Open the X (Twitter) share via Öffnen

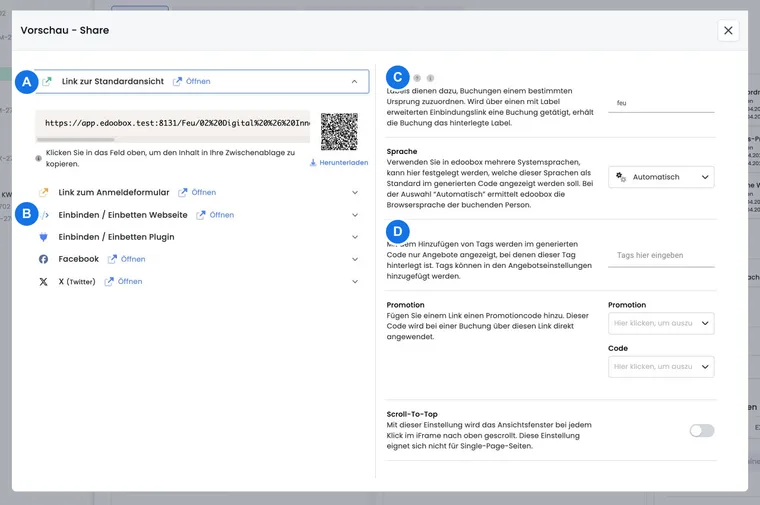[130, 282]
